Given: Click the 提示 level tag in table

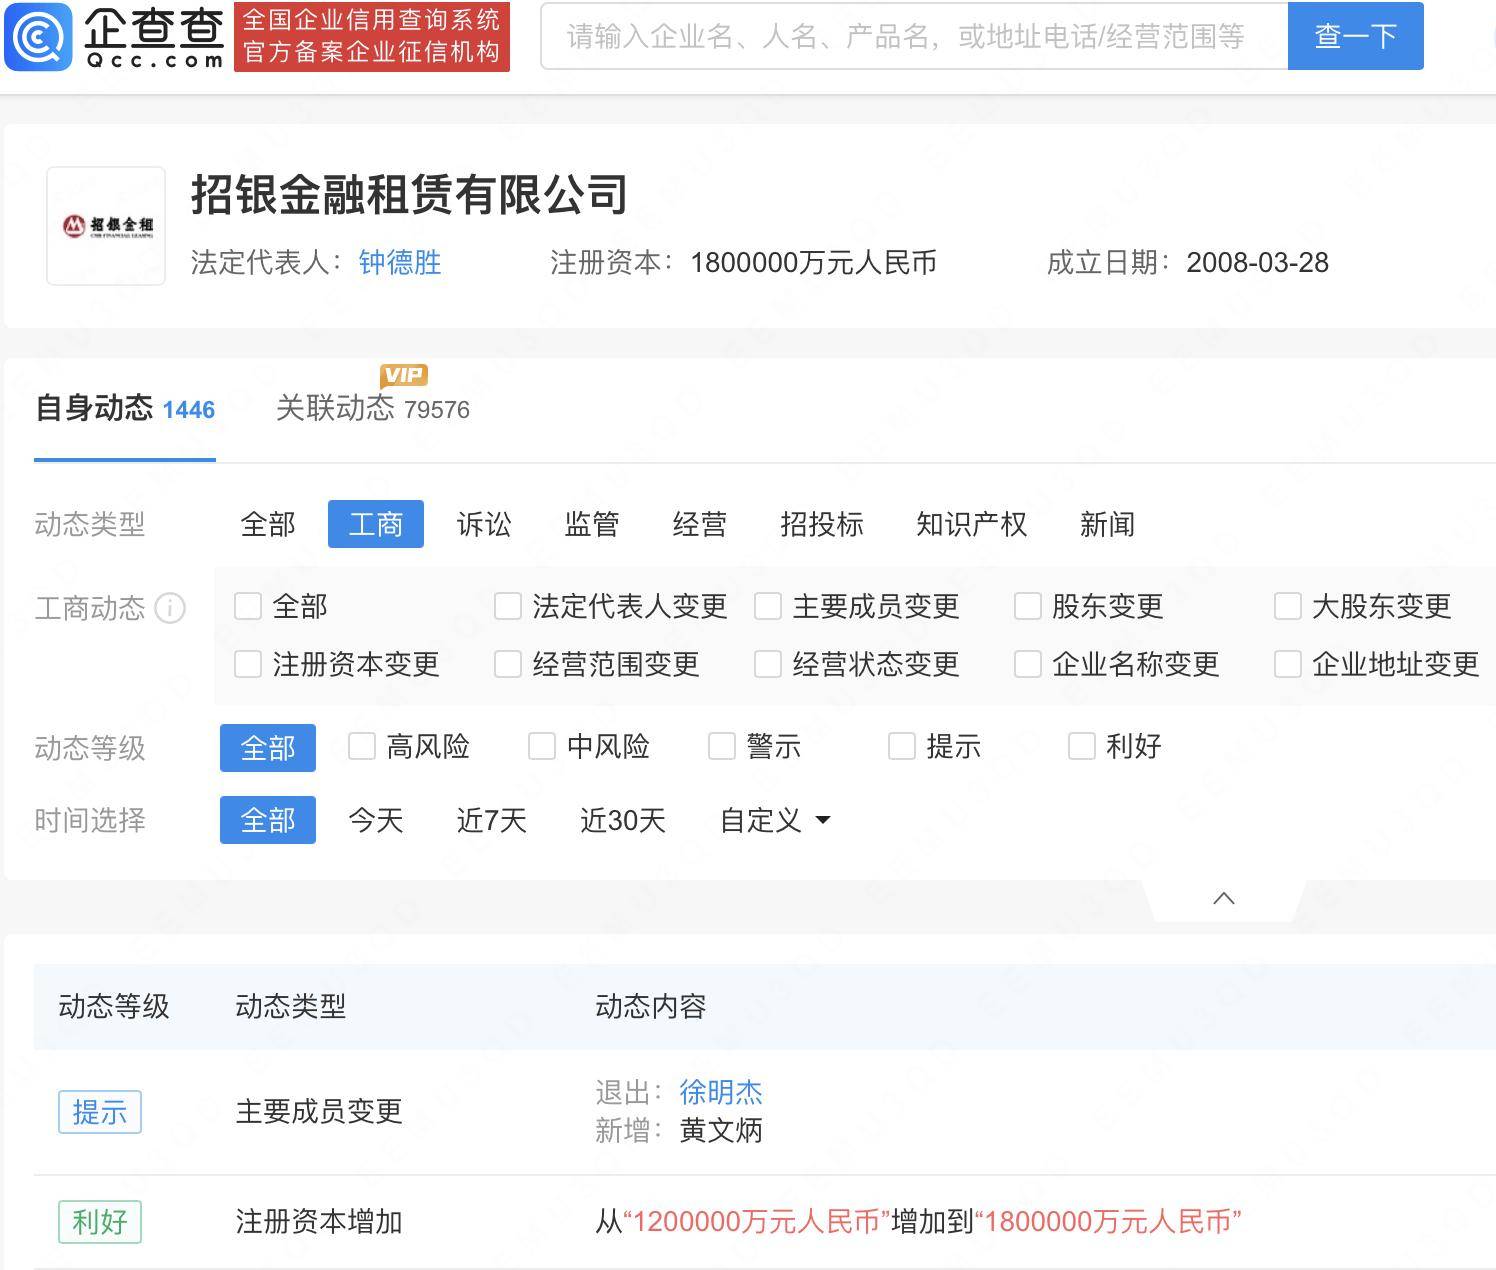Looking at the screenshot, I should tap(100, 1112).
